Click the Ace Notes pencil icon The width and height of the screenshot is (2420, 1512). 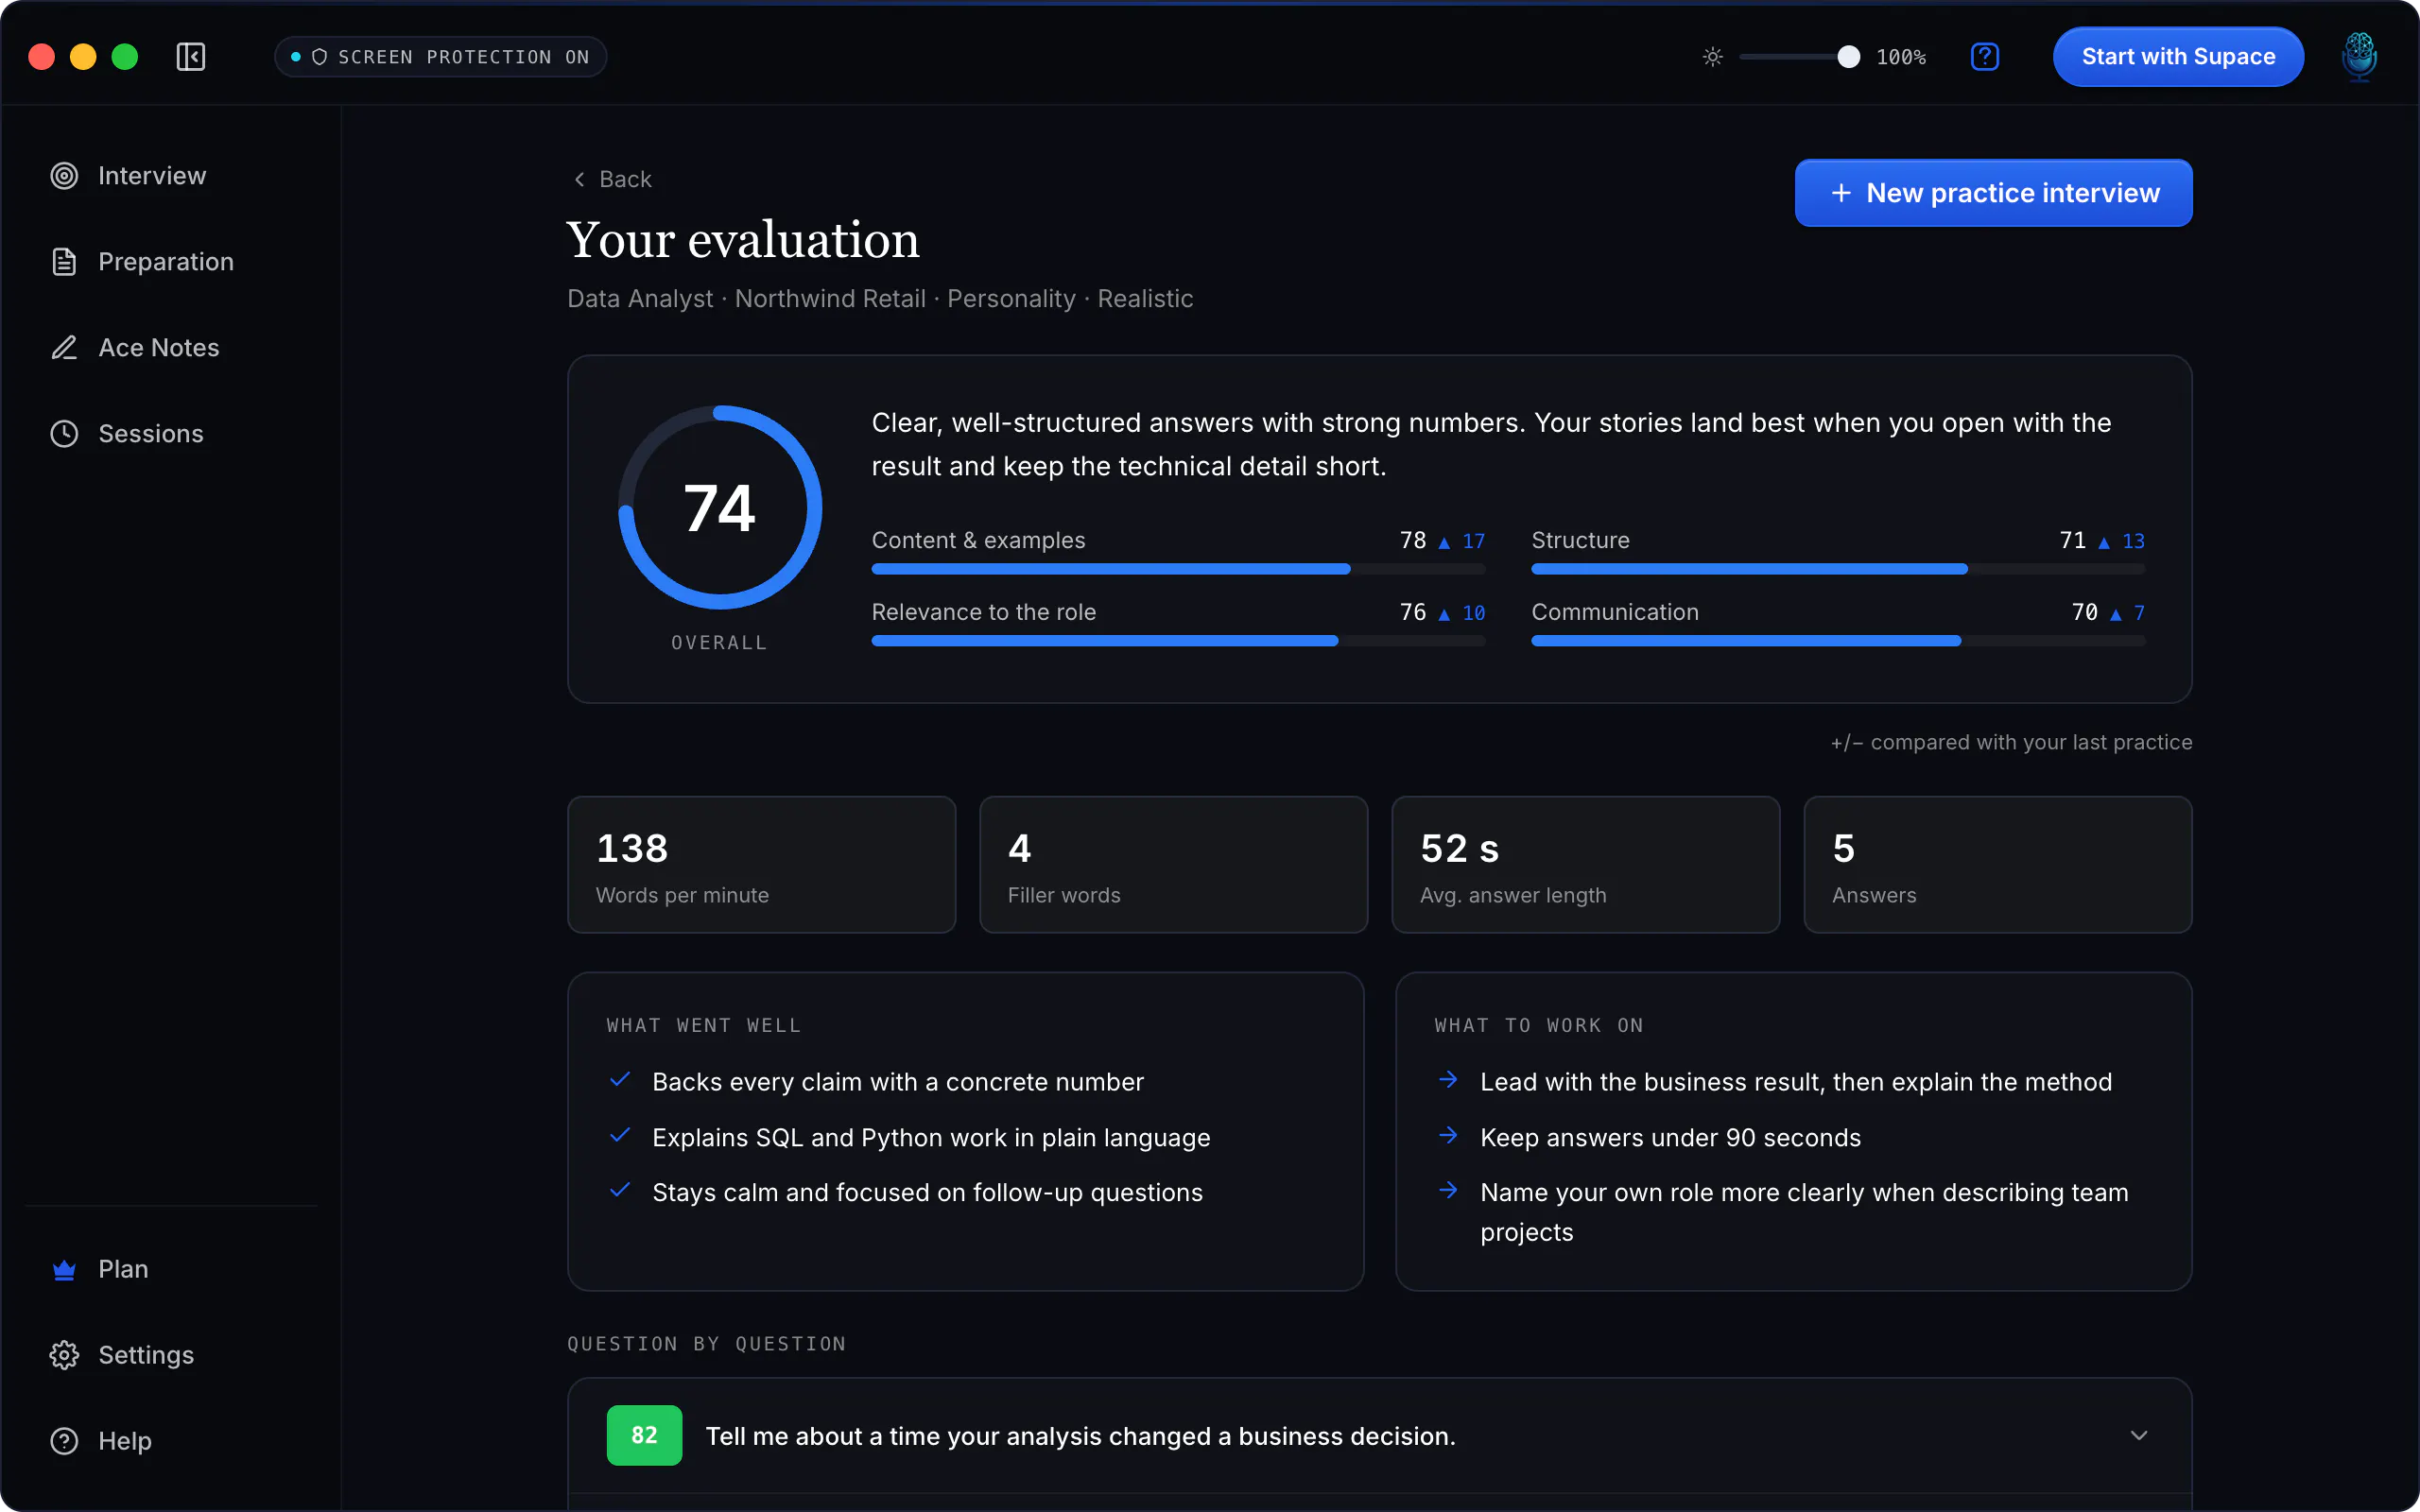(64, 348)
